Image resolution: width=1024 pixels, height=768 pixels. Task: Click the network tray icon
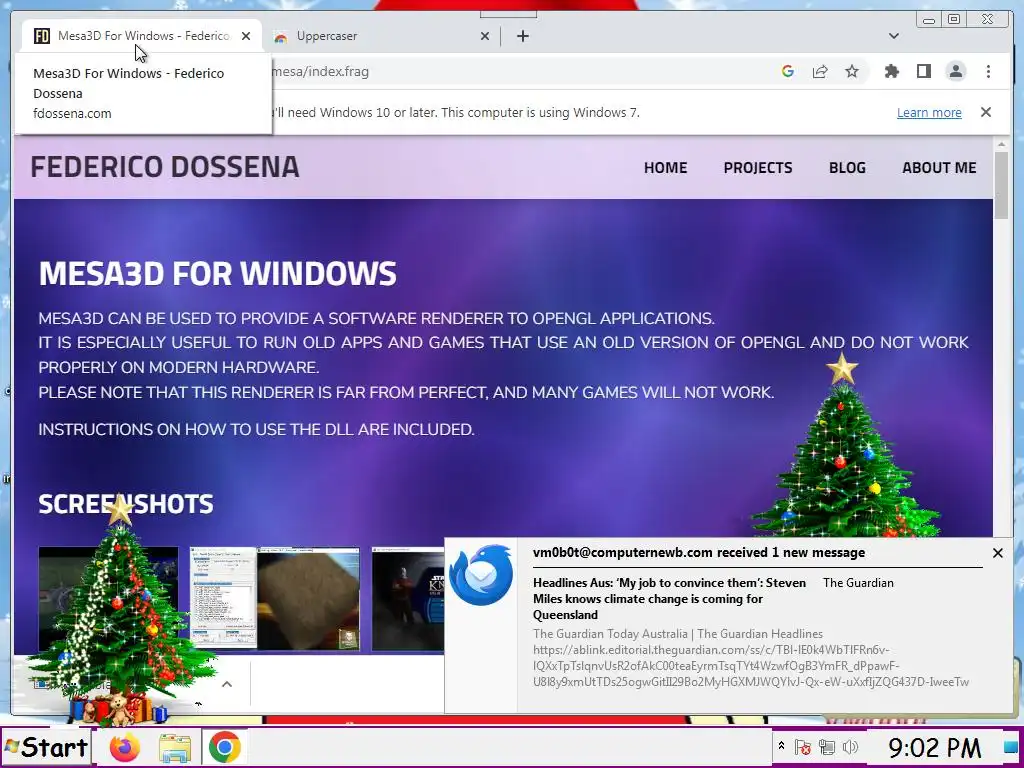(827, 747)
